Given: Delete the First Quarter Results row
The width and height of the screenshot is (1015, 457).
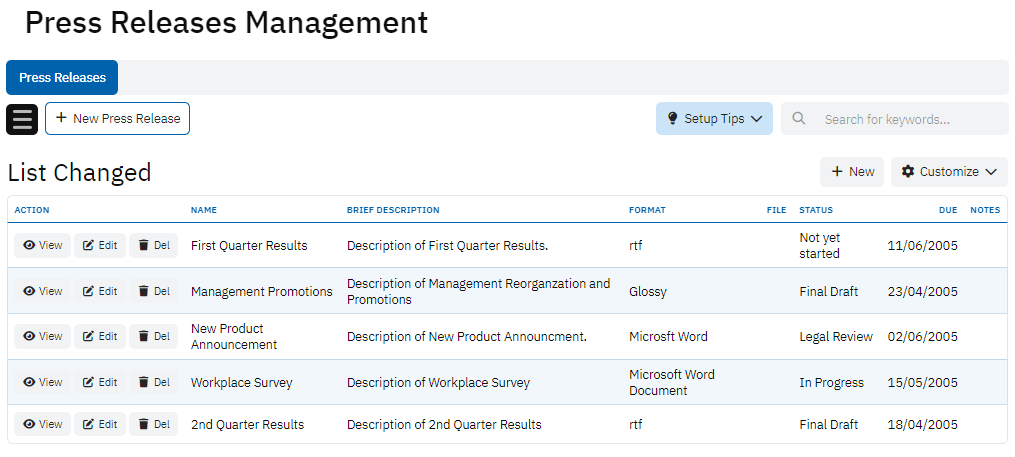Looking at the screenshot, I should tap(154, 246).
